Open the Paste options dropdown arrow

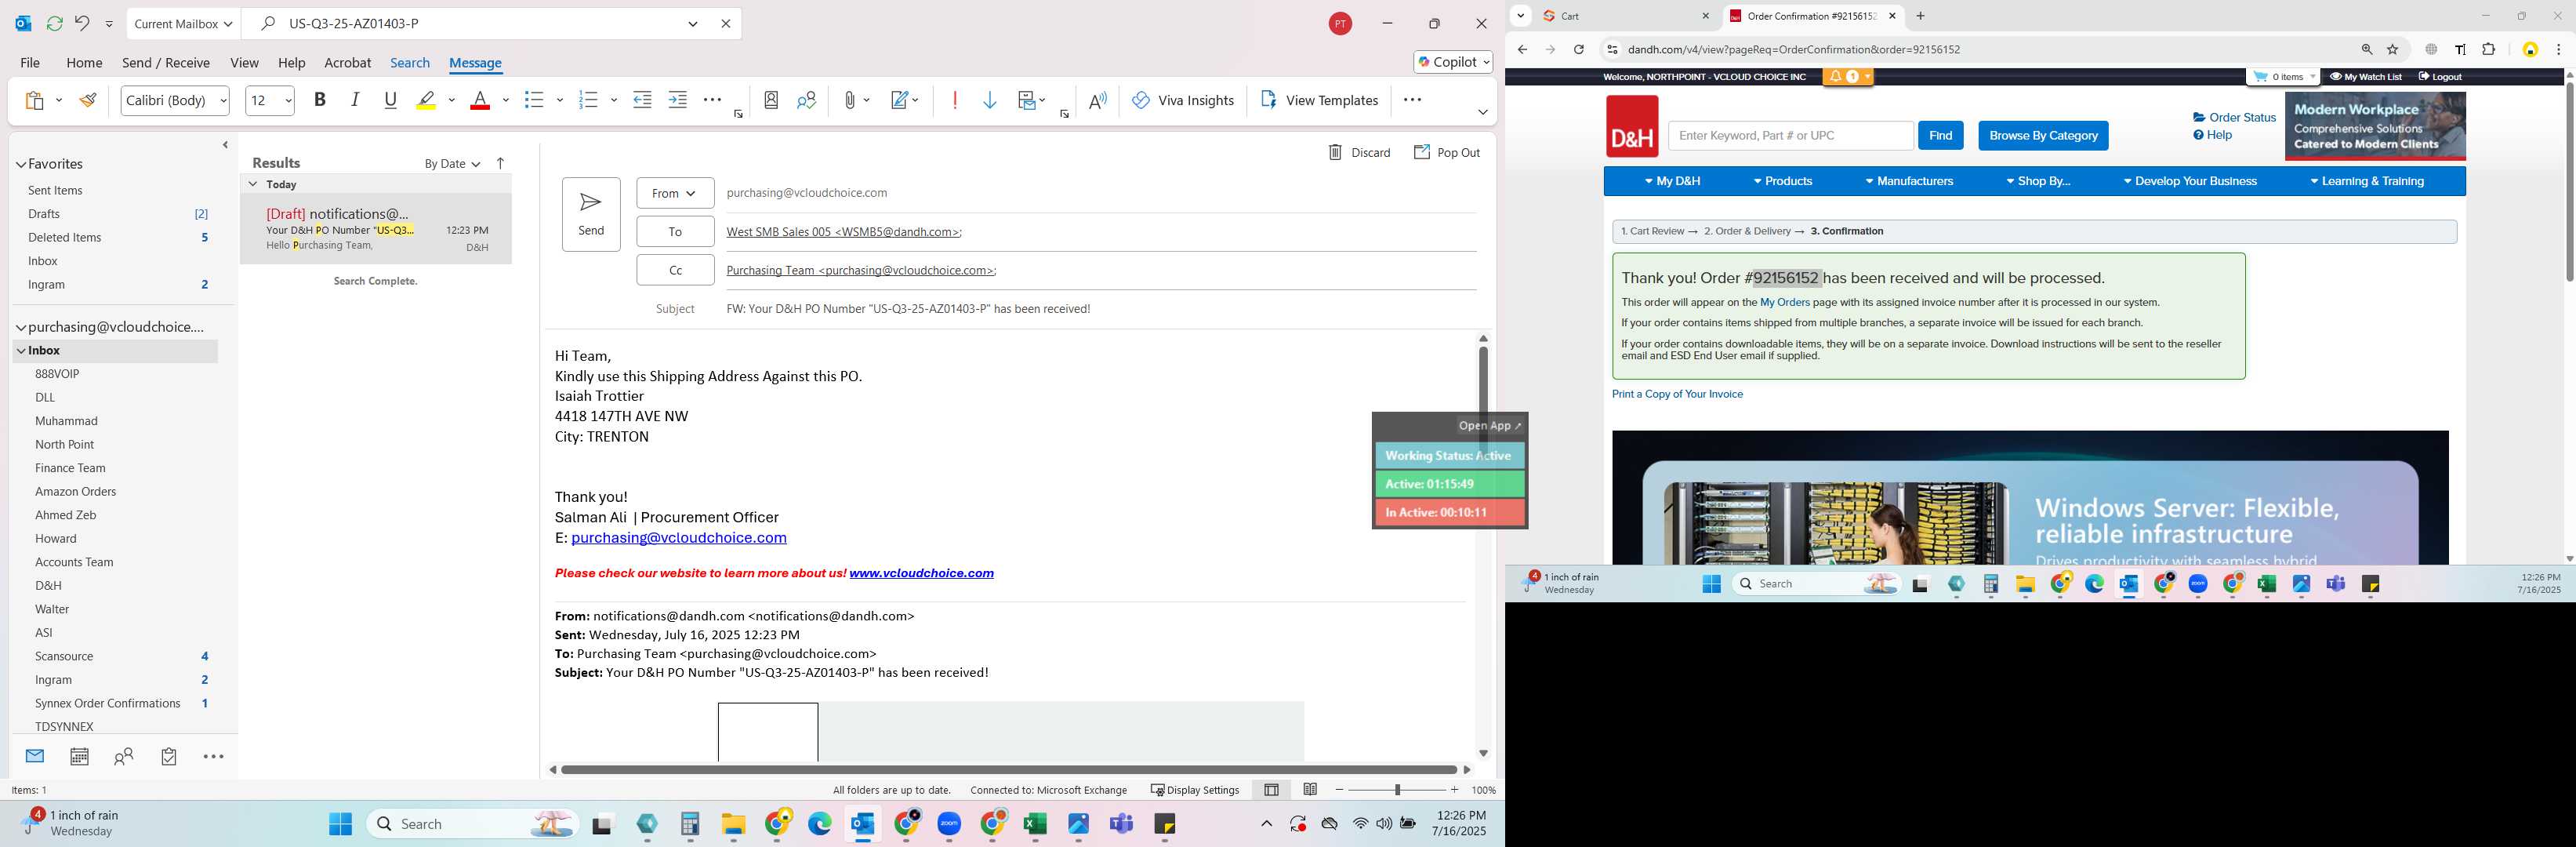coord(59,100)
